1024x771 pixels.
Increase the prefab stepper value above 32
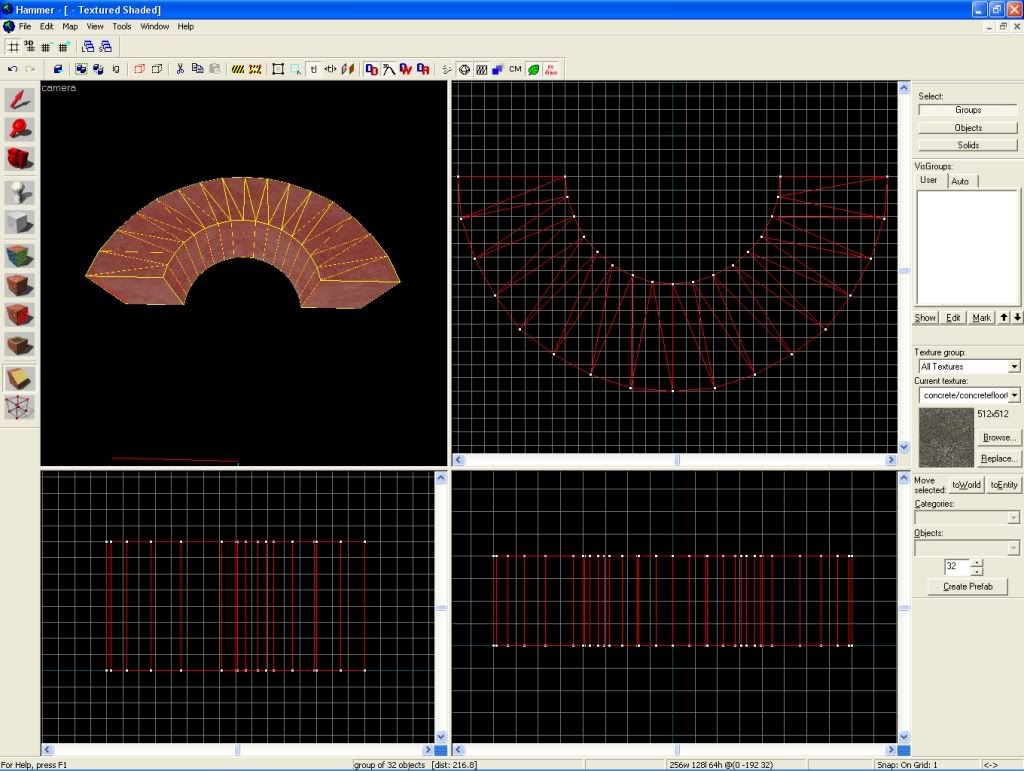pyautogui.click(x=977, y=562)
